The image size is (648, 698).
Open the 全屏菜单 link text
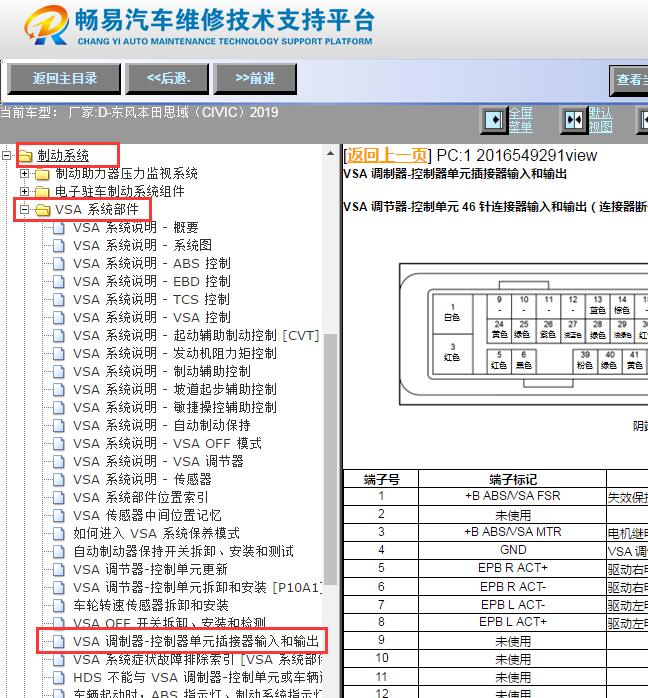(x=521, y=120)
